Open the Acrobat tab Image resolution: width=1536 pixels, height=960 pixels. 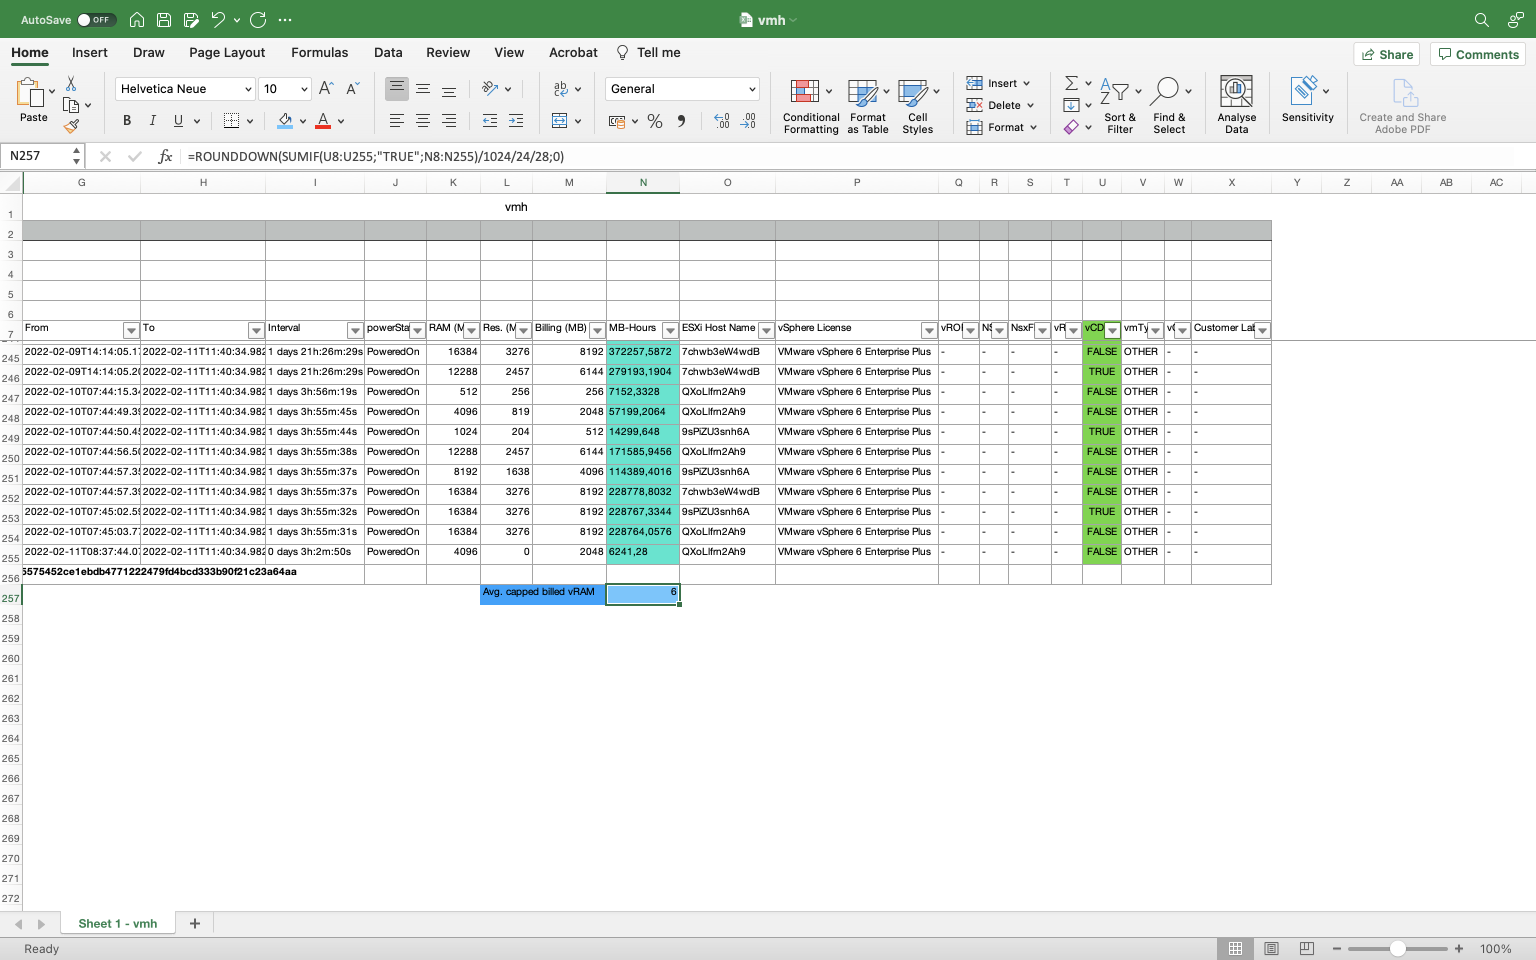[572, 52]
